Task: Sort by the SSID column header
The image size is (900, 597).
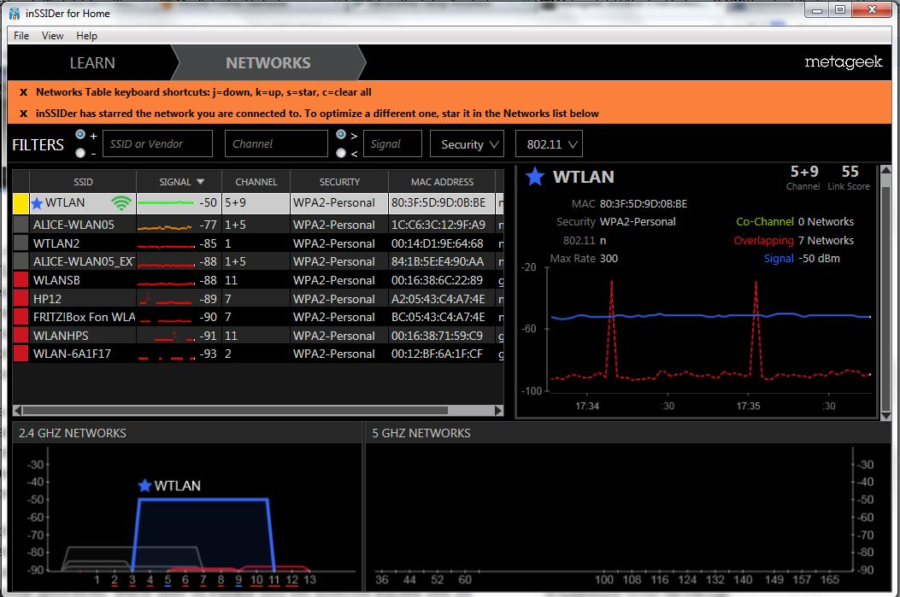Action: tap(83, 182)
